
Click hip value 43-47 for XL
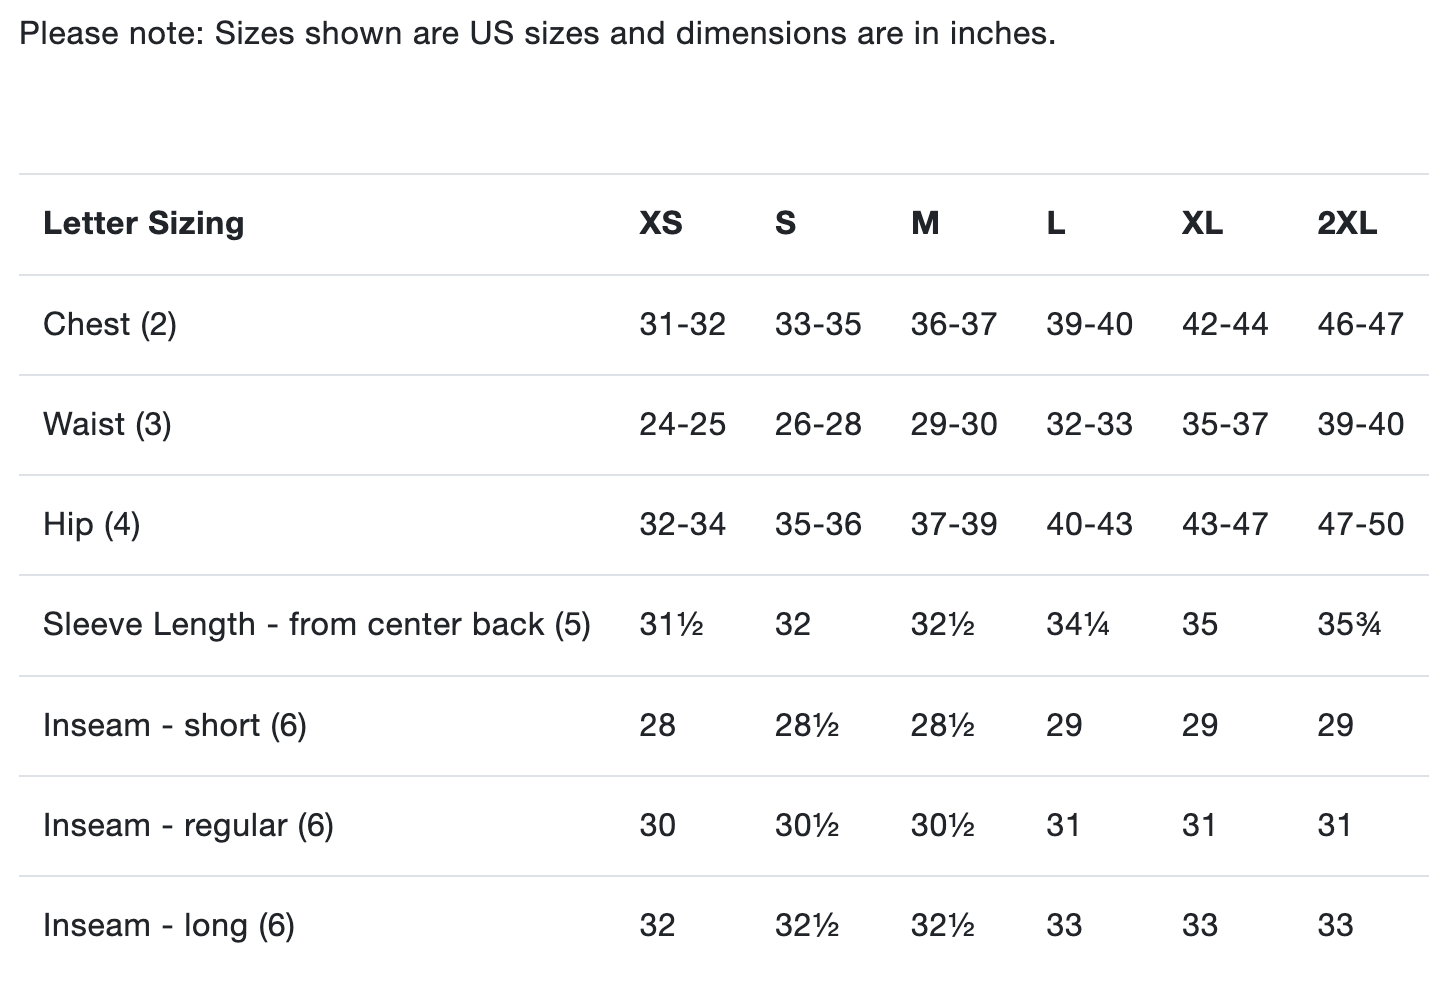coord(1224,524)
